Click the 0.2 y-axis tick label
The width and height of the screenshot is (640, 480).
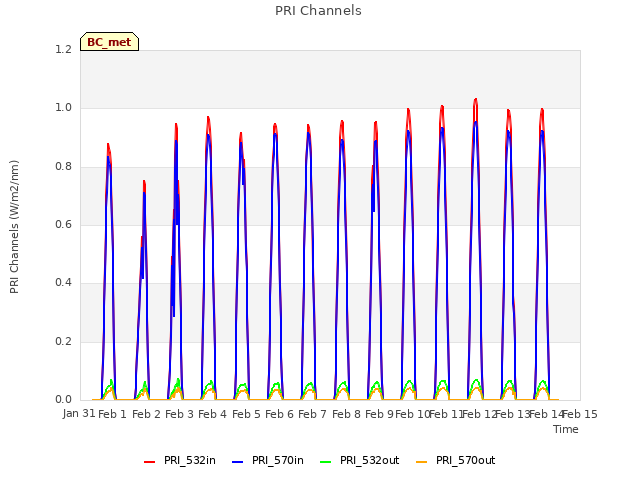[x=63, y=341]
